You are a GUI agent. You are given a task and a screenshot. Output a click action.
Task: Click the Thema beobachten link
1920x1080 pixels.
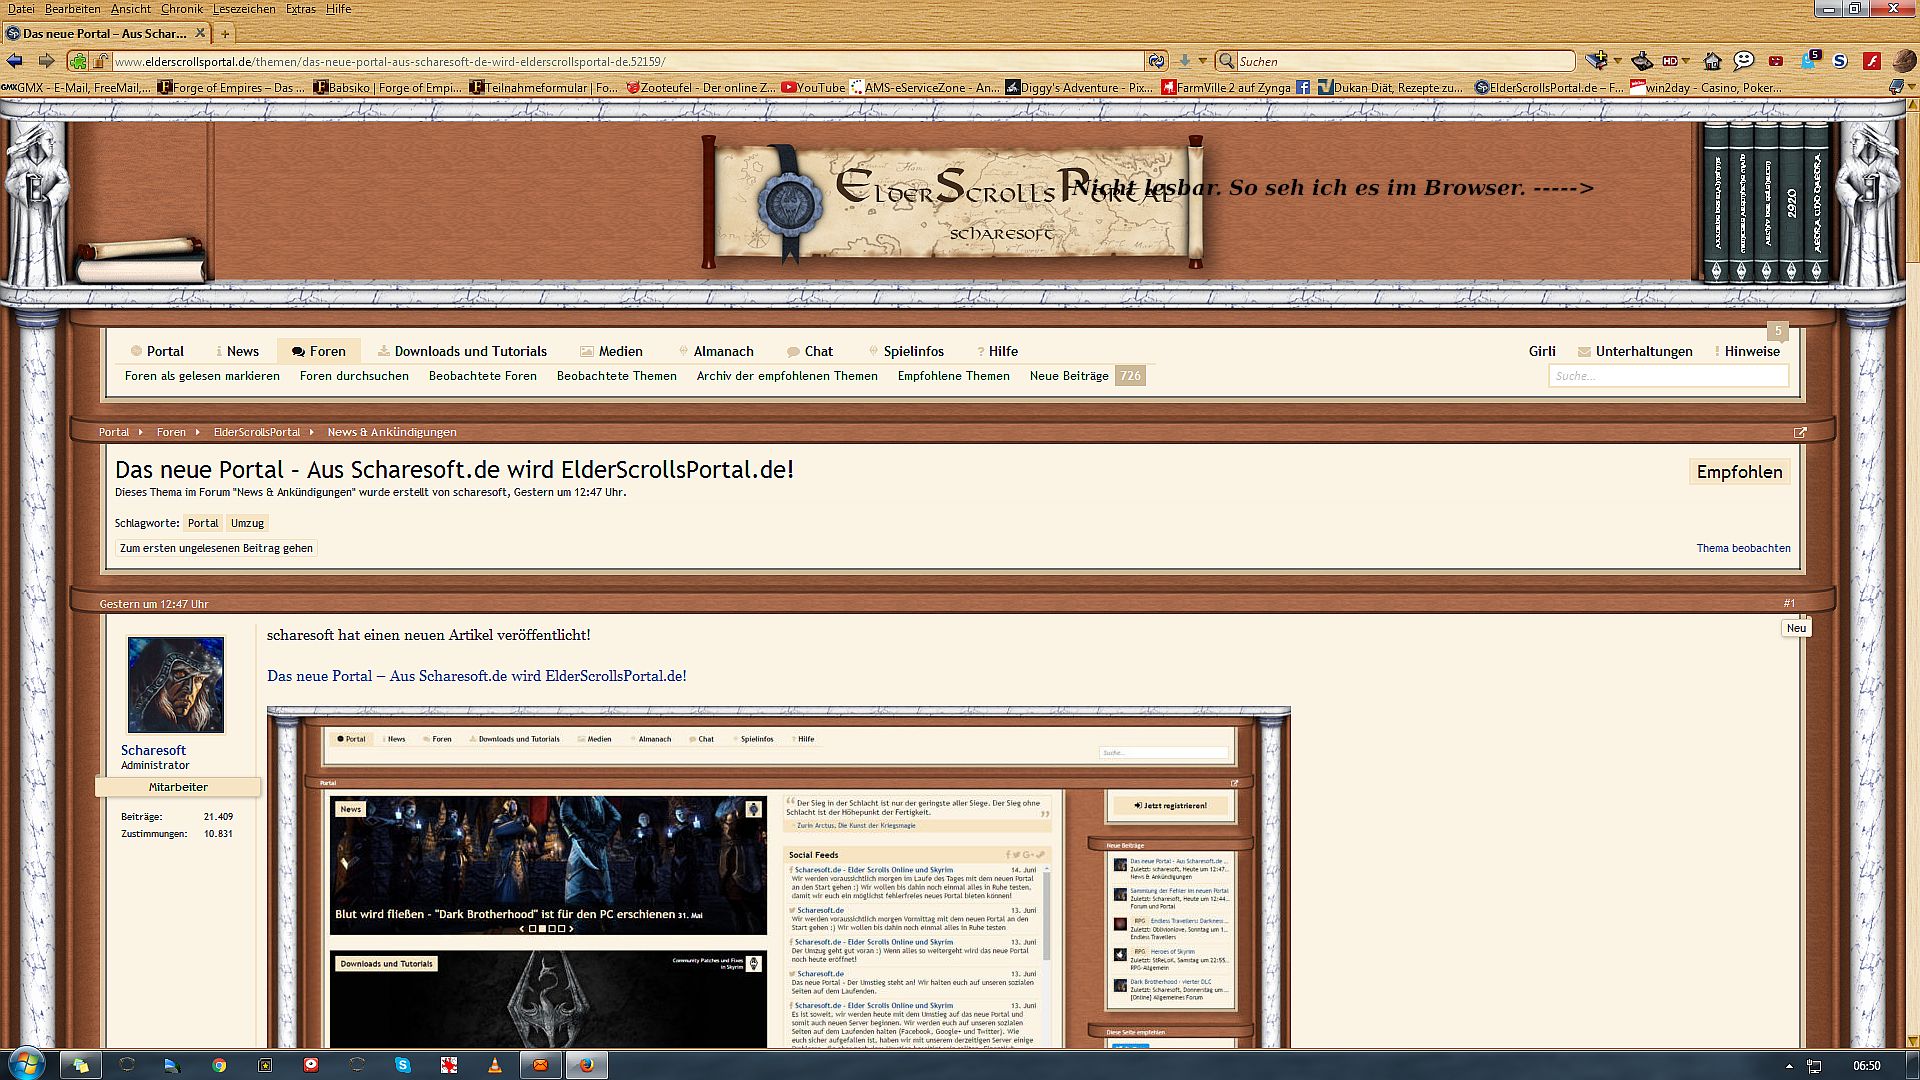[1743, 548]
